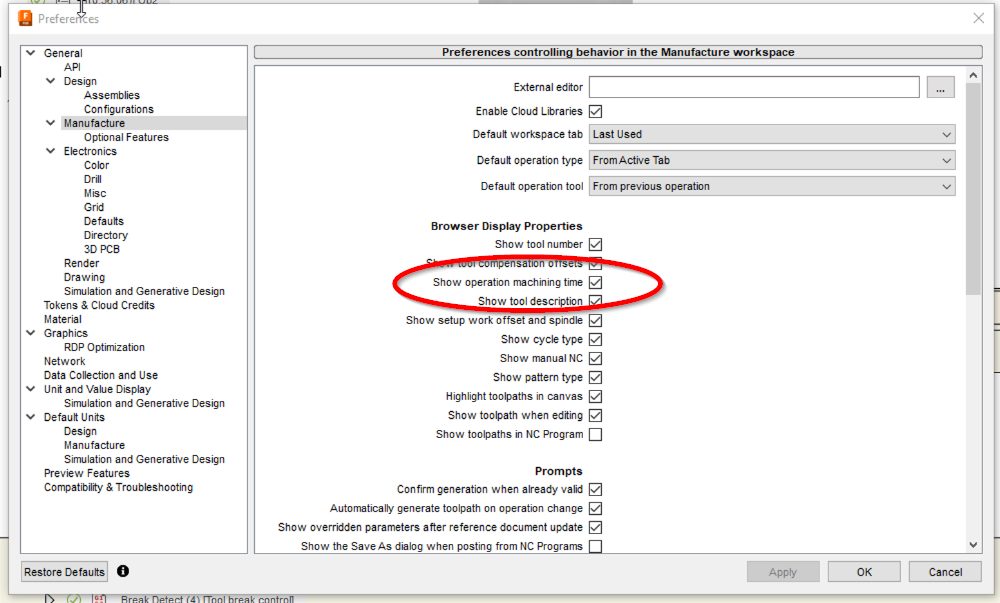The width and height of the screenshot is (1000, 603).
Task: Open Default operation type dropdown
Action: point(772,161)
